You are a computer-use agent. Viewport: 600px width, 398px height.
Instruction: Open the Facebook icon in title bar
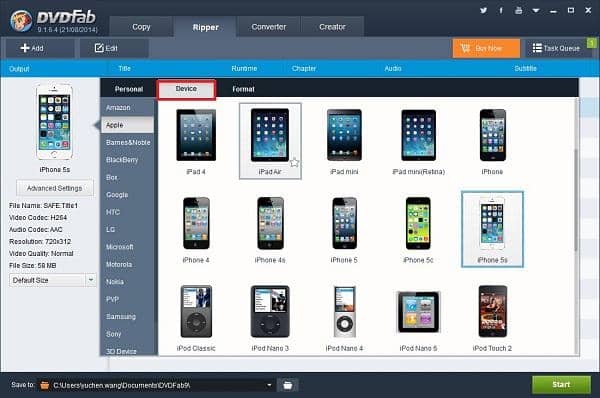[x=501, y=11]
